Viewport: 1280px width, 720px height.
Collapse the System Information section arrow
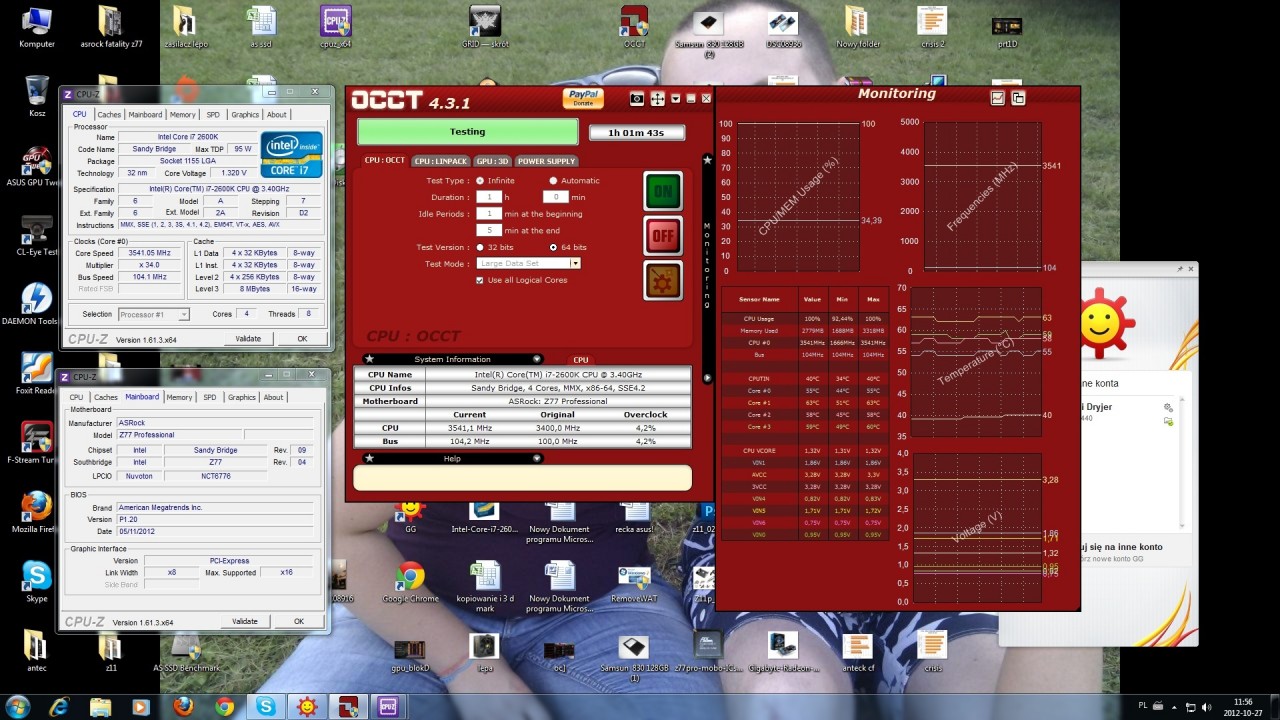click(536, 359)
